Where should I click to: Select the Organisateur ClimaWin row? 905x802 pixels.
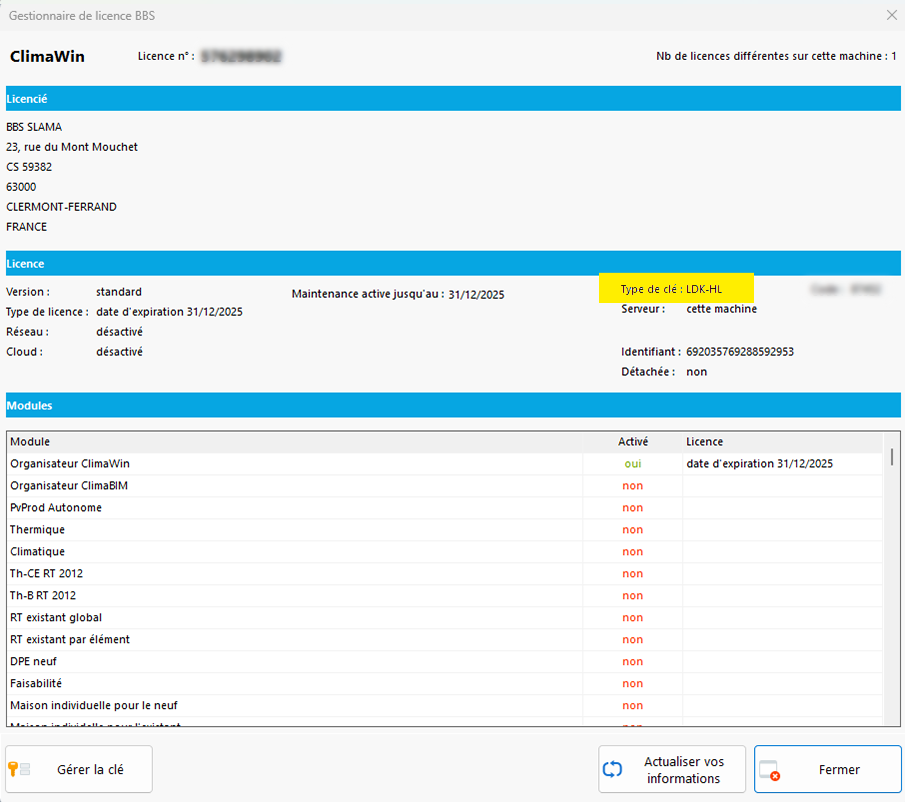pyautogui.click(x=444, y=463)
